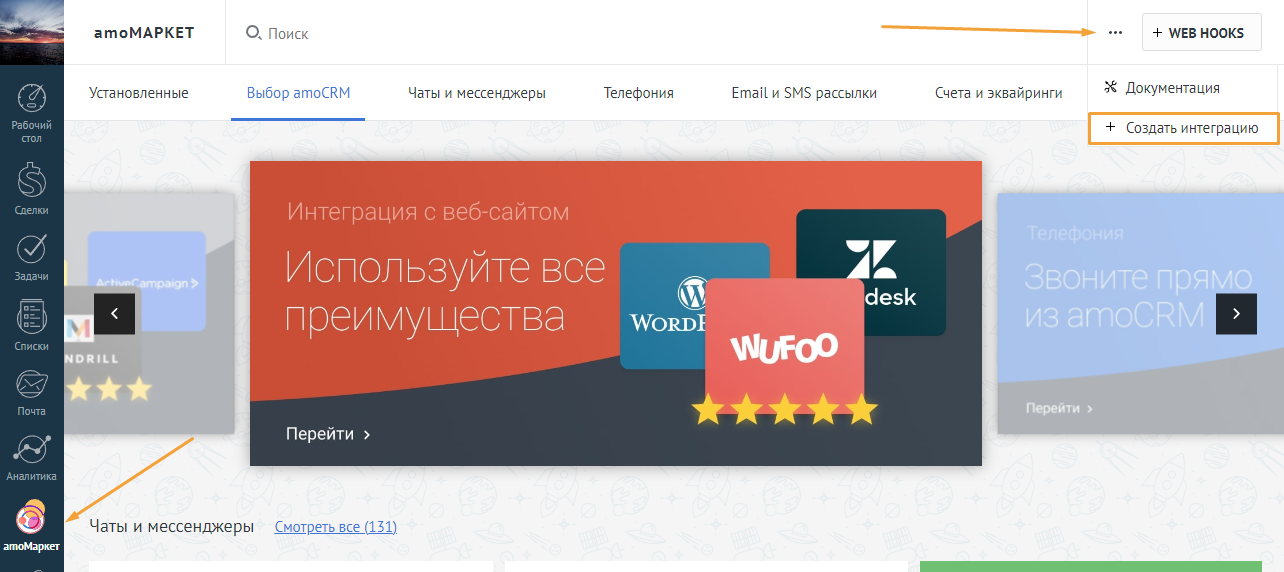Follow the Смотреть все (131) link

335,527
